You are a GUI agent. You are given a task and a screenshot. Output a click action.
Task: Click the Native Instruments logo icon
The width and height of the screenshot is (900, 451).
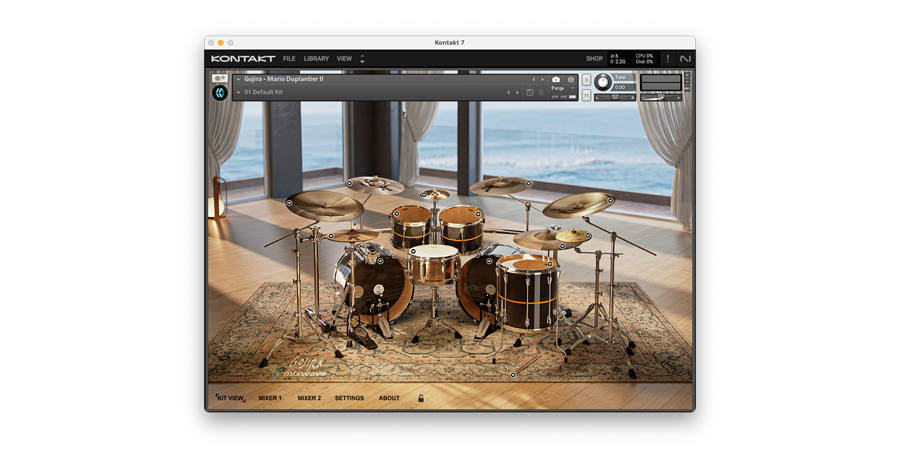685,58
